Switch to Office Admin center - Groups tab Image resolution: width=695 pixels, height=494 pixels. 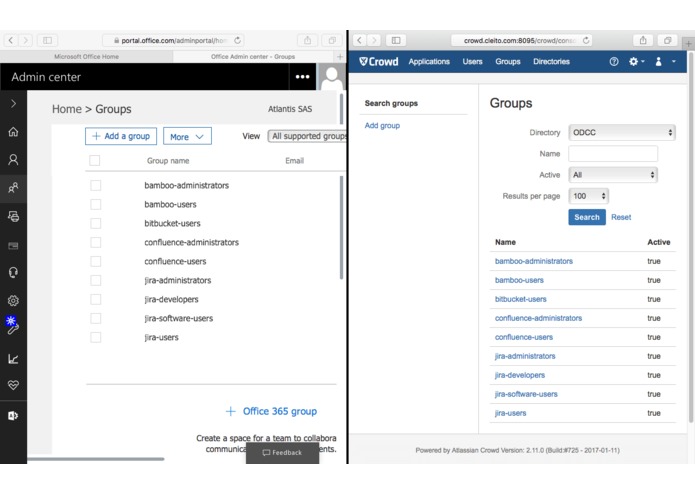253,57
